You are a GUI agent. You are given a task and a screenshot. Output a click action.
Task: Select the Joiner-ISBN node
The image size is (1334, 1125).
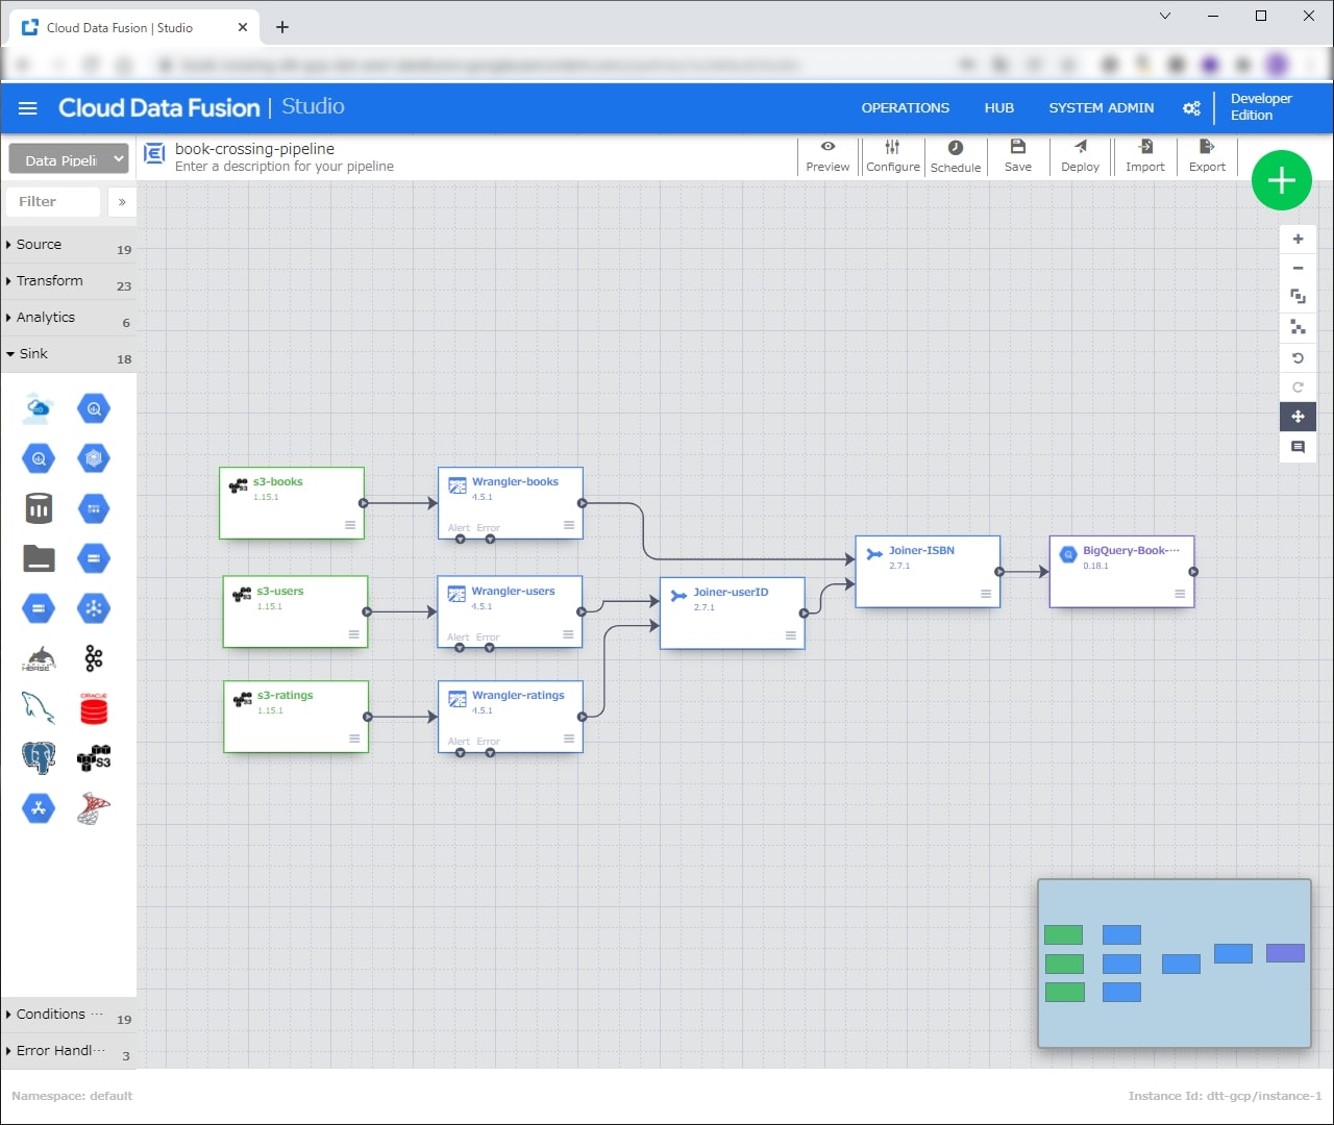(928, 571)
